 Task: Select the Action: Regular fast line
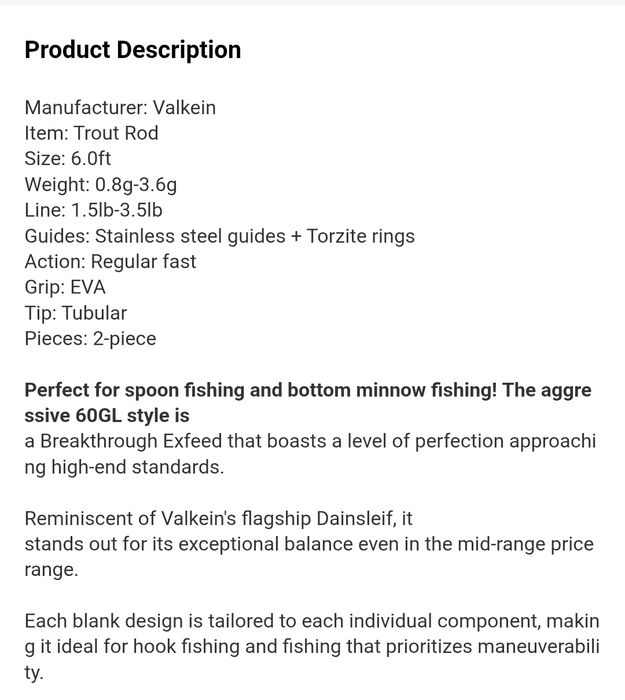[x=110, y=262]
